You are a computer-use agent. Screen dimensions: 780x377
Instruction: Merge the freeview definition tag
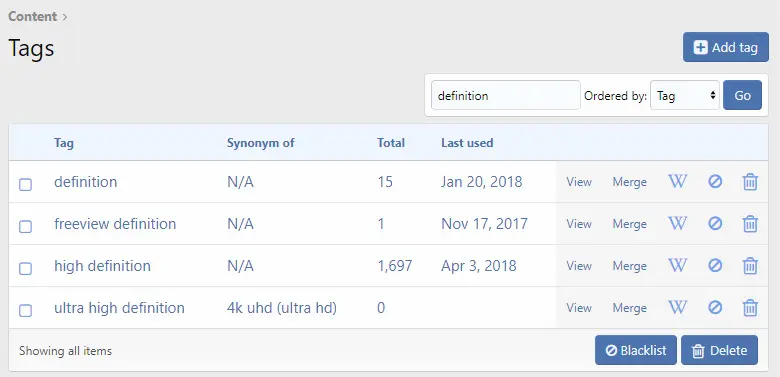pyautogui.click(x=629, y=224)
